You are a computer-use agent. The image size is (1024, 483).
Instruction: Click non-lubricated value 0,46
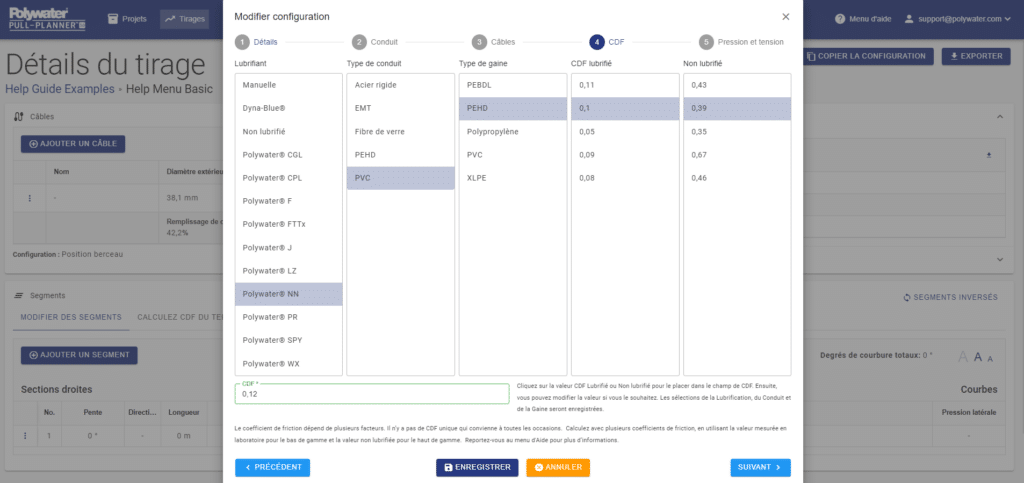click(737, 178)
